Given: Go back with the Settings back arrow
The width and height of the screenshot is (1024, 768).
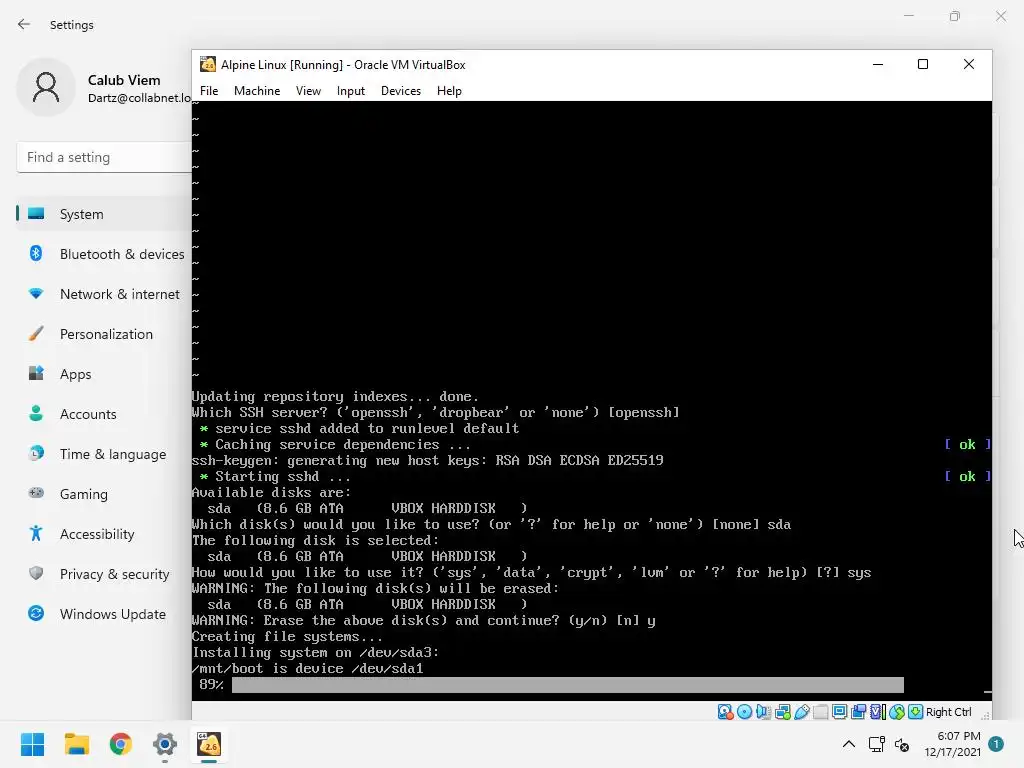Looking at the screenshot, I should 24,24.
